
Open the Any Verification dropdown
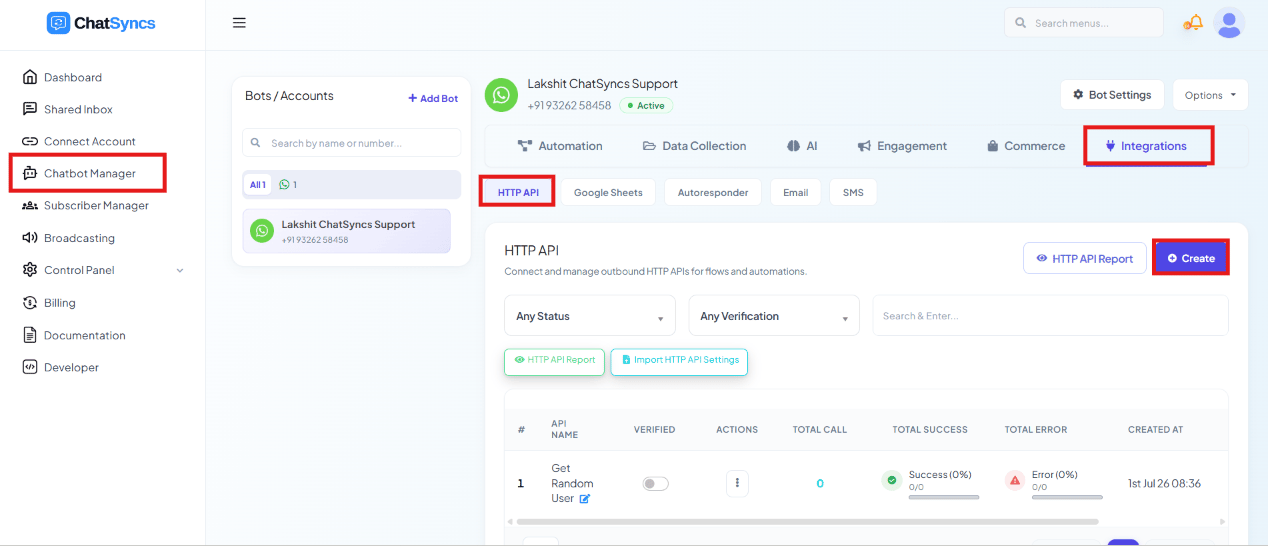click(774, 316)
